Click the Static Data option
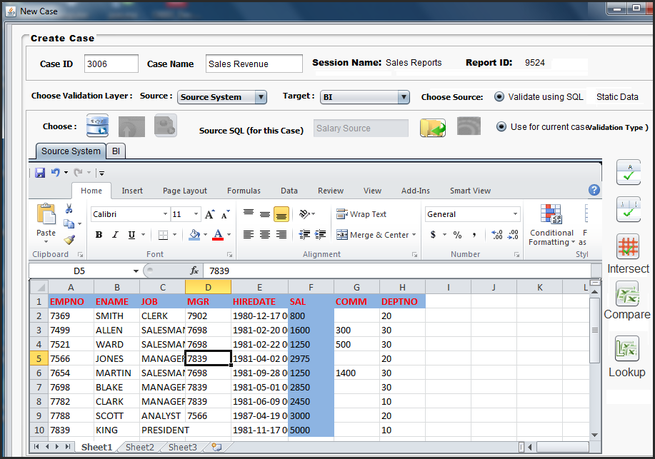Image resolution: width=655 pixels, height=459 pixels. (x=617, y=97)
